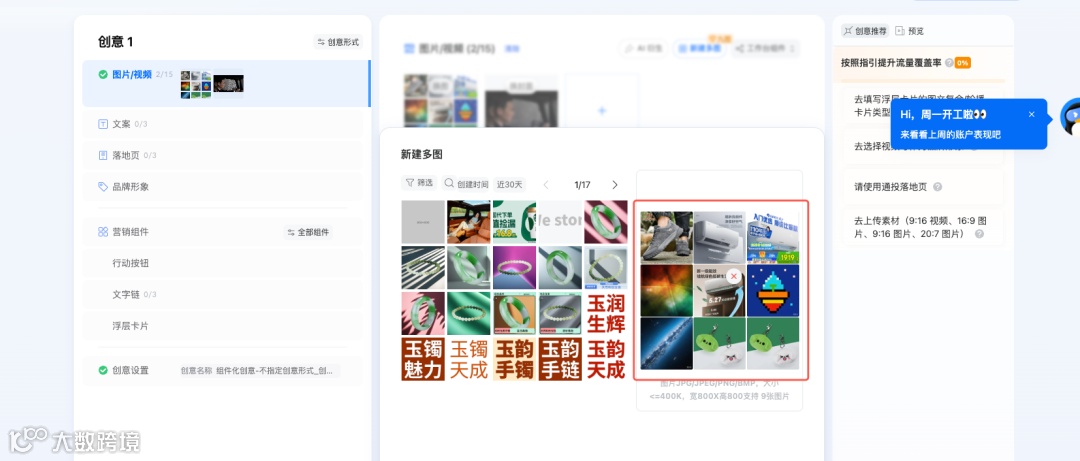Select the woman in car image
This screenshot has height=461, width=1080.
468,222
